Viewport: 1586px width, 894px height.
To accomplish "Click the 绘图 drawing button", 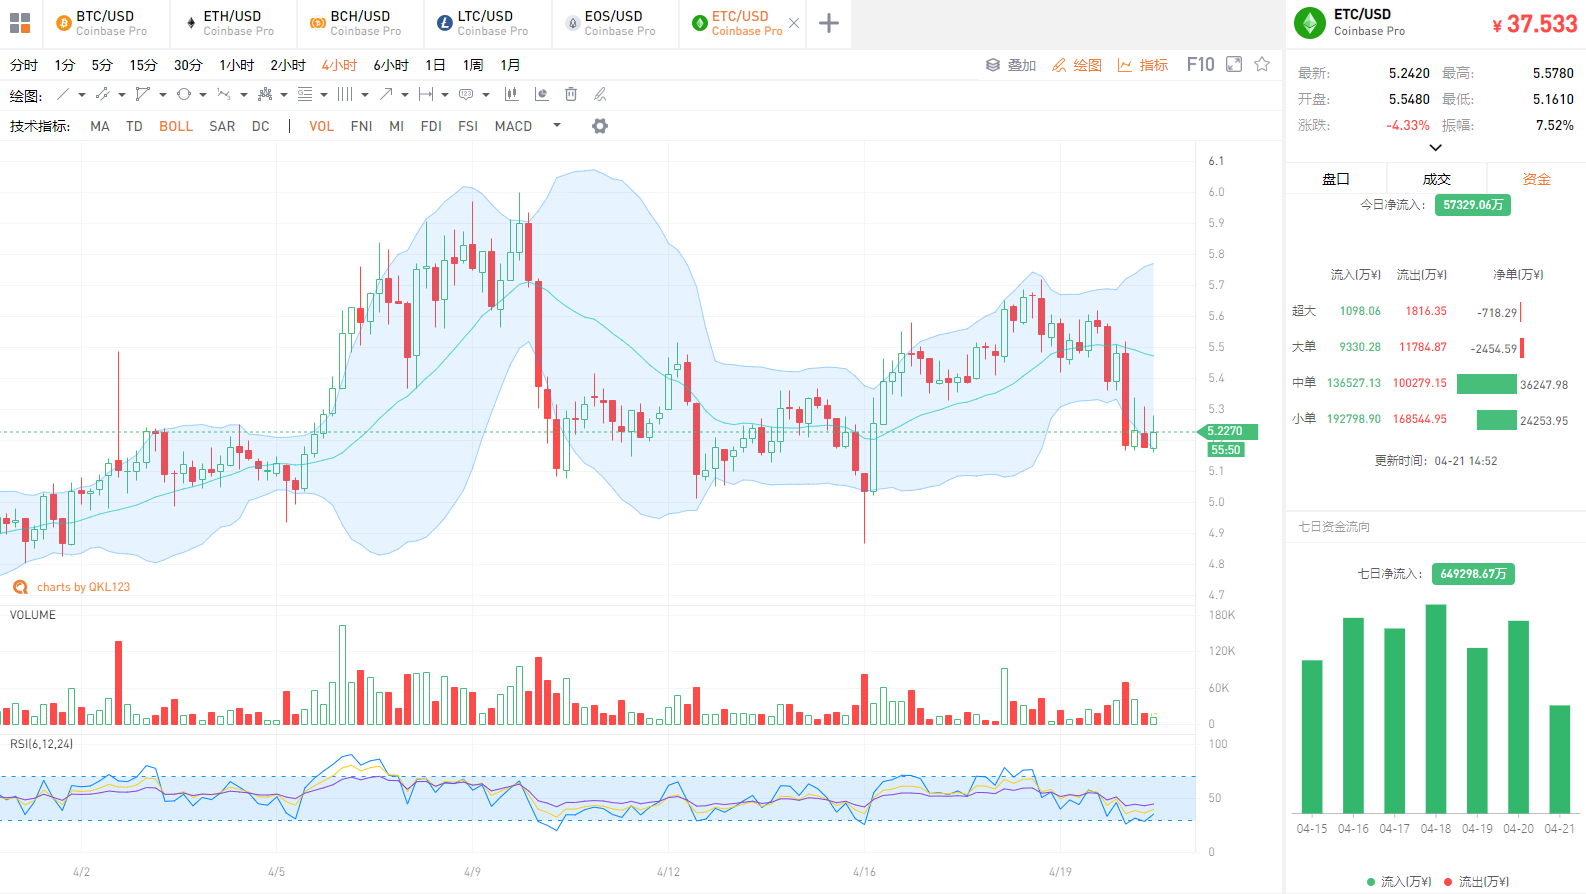I will (1077, 65).
